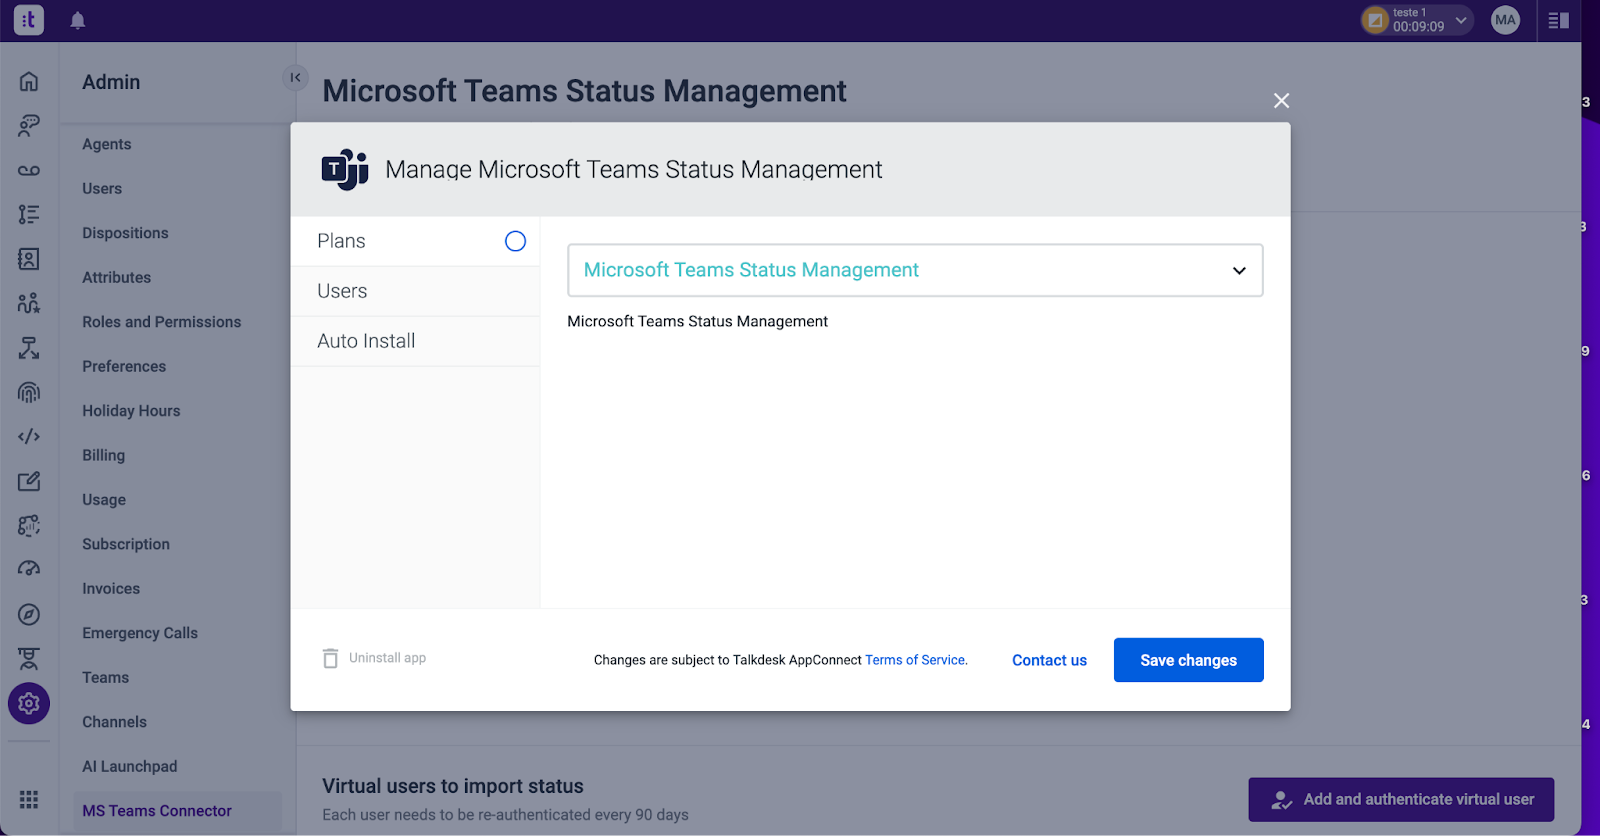Click the Admin gear icon
The width and height of the screenshot is (1600, 836).
(x=29, y=703)
